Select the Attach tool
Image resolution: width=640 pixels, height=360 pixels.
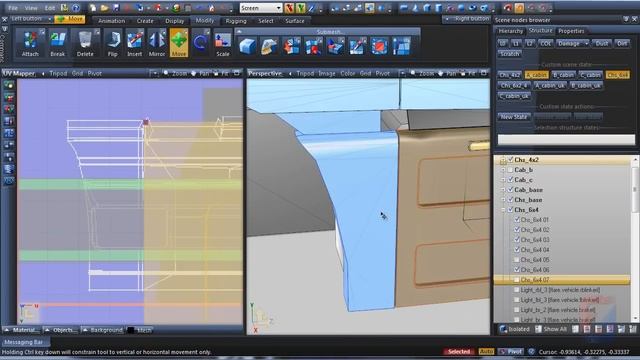pyautogui.click(x=30, y=43)
